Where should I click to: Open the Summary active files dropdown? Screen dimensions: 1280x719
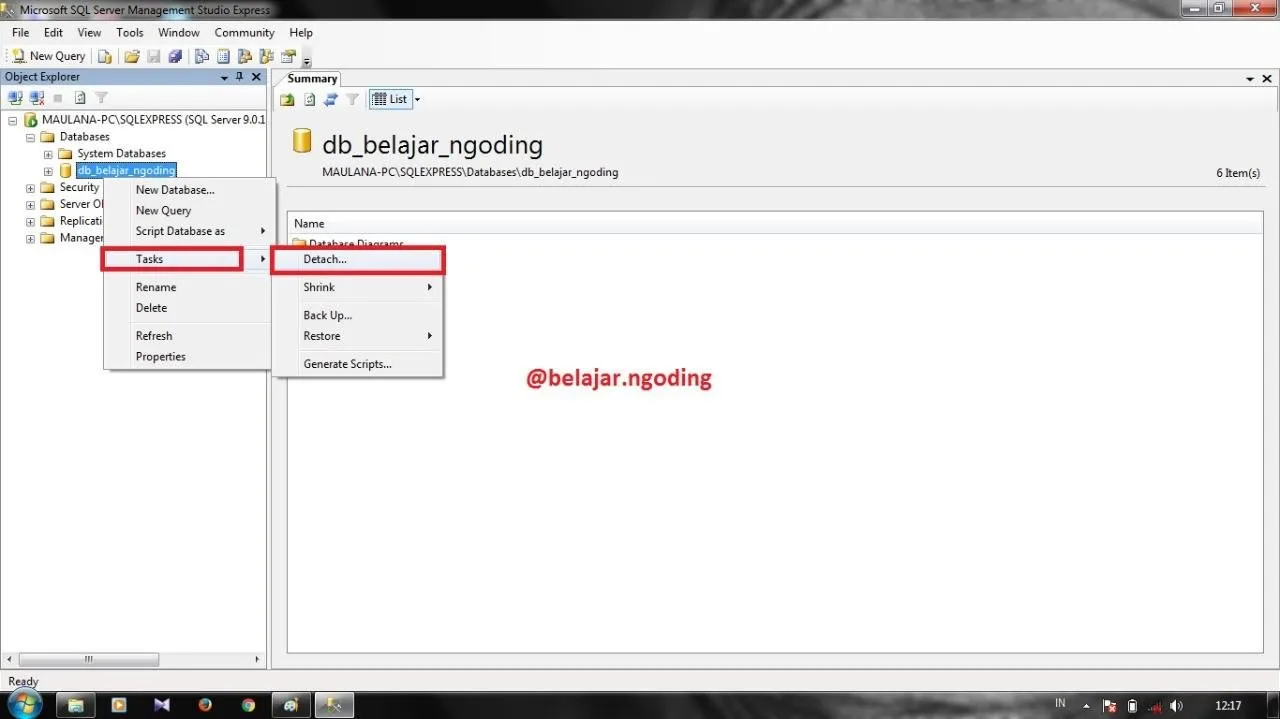click(1250, 79)
